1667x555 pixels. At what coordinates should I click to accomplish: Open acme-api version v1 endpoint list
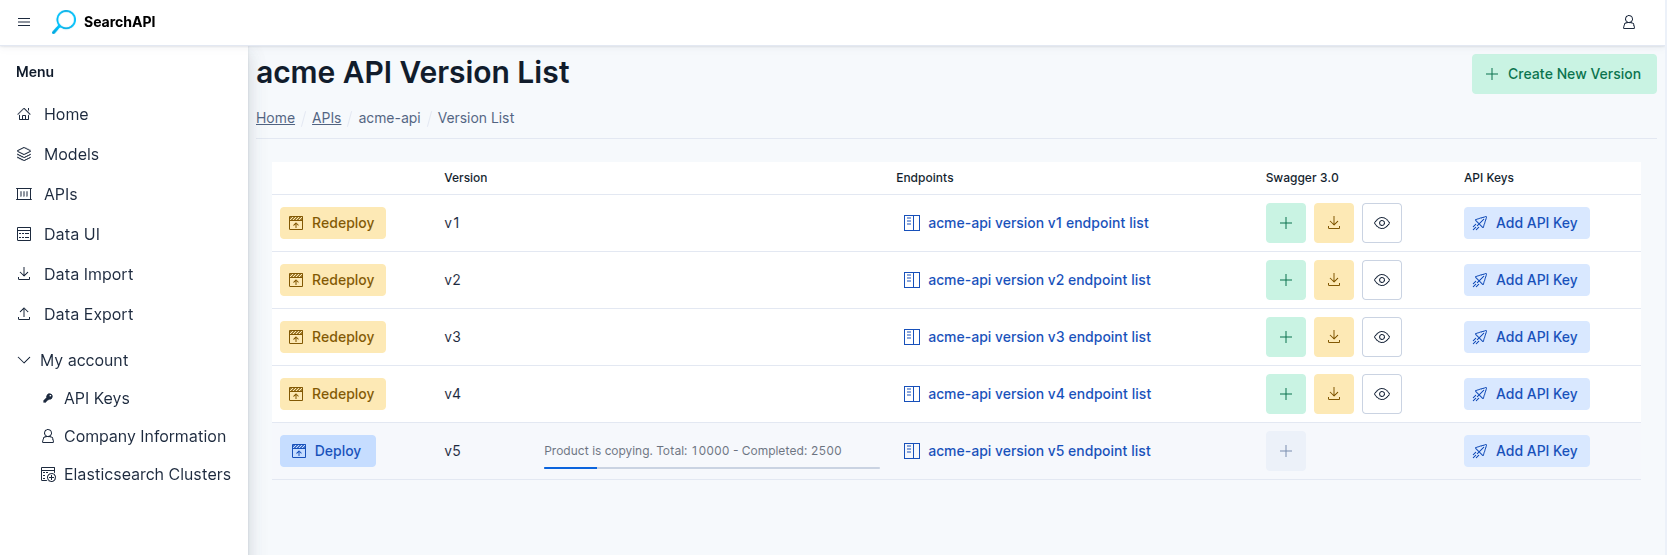point(1038,223)
